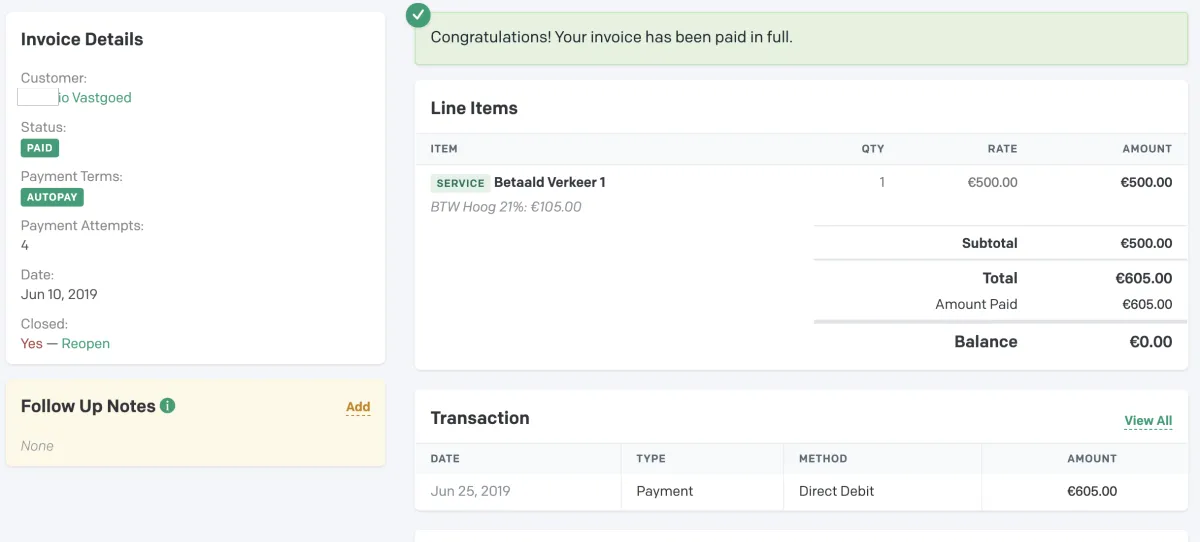Click the AUTOPAY payment terms badge
This screenshot has height=542, width=1200.
coord(52,197)
